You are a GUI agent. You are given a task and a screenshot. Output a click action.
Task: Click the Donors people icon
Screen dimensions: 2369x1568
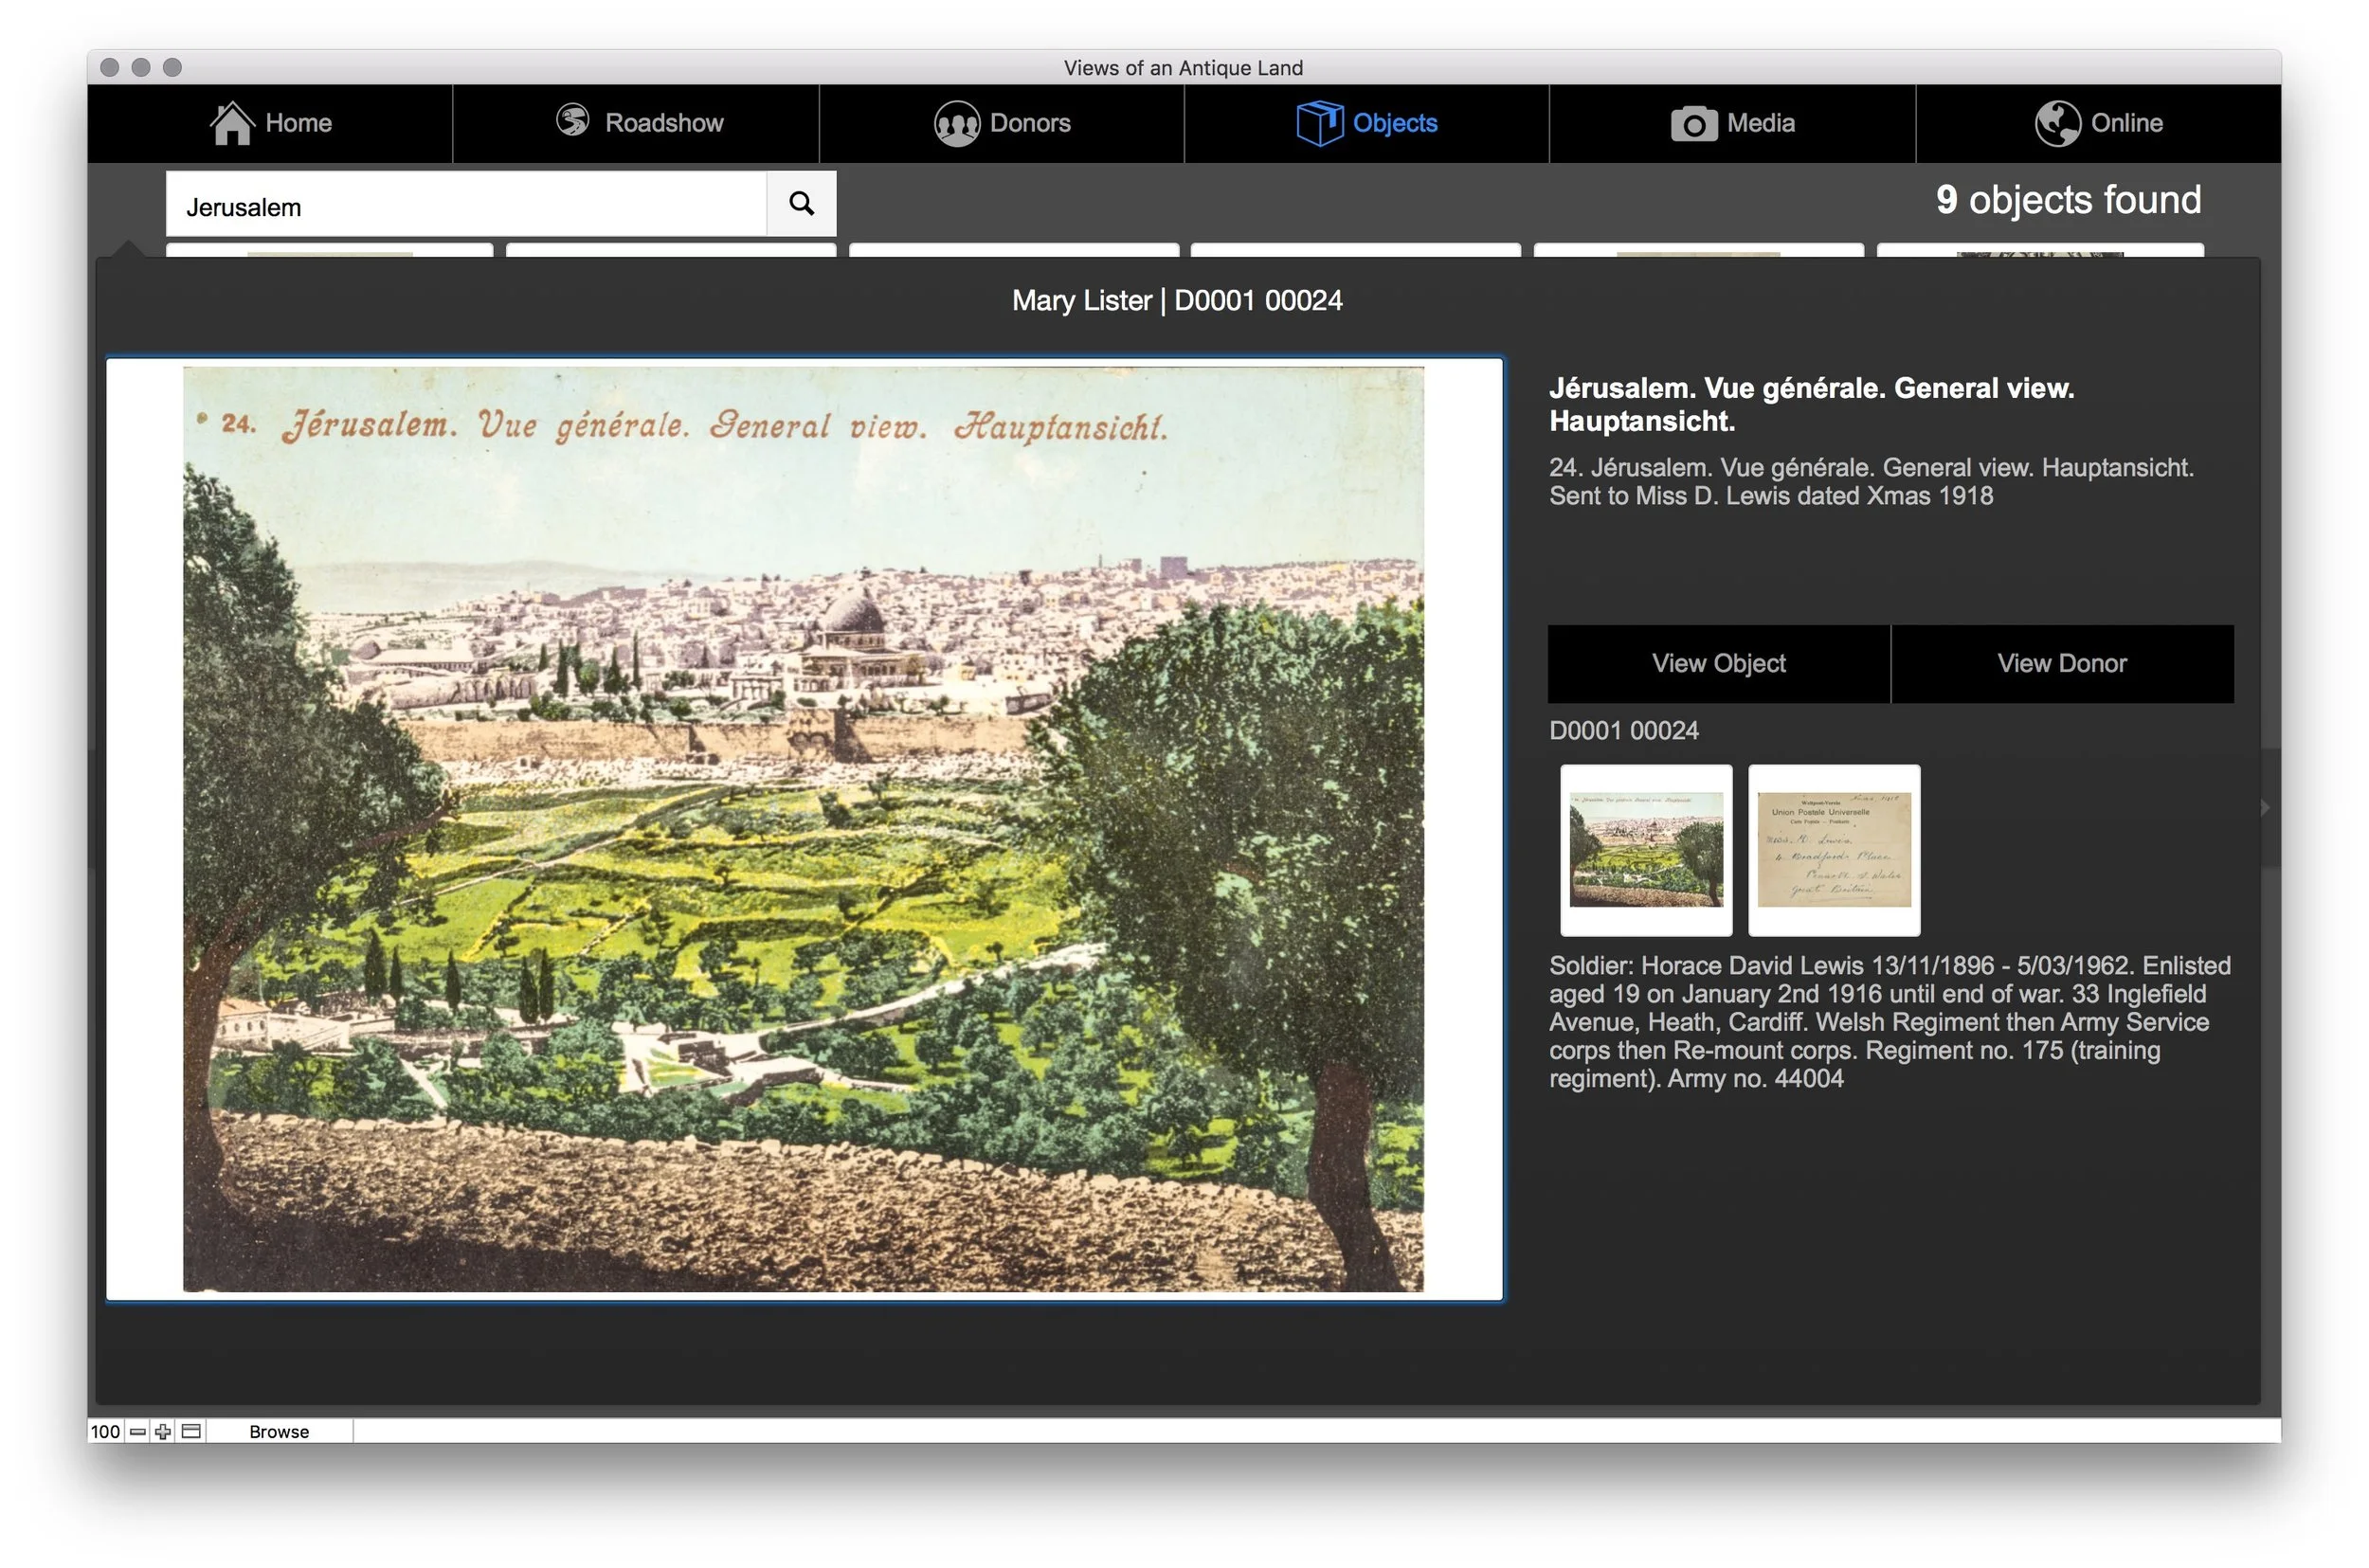pyautogui.click(x=957, y=124)
